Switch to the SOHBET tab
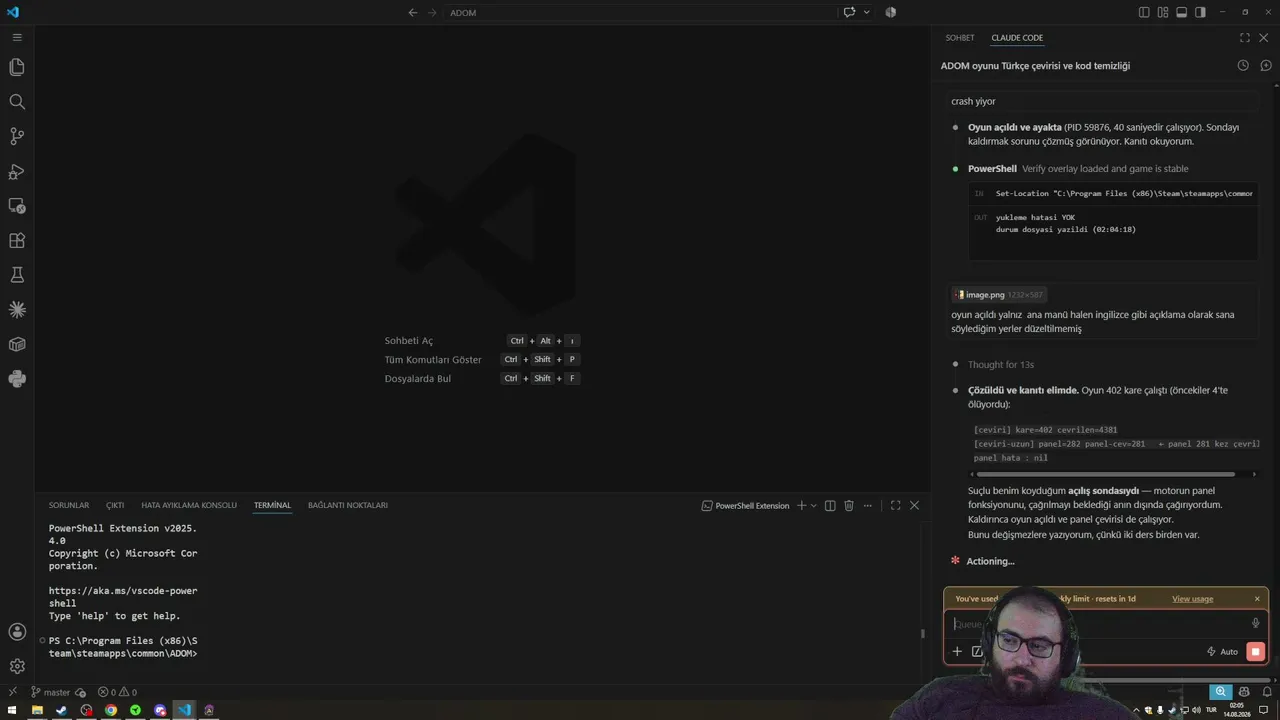 (x=960, y=38)
